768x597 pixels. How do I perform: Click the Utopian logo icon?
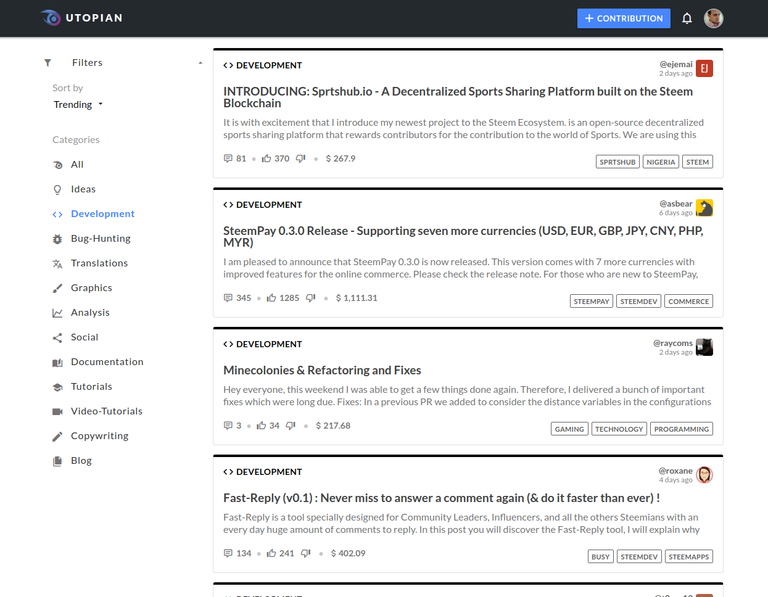tap(50, 18)
